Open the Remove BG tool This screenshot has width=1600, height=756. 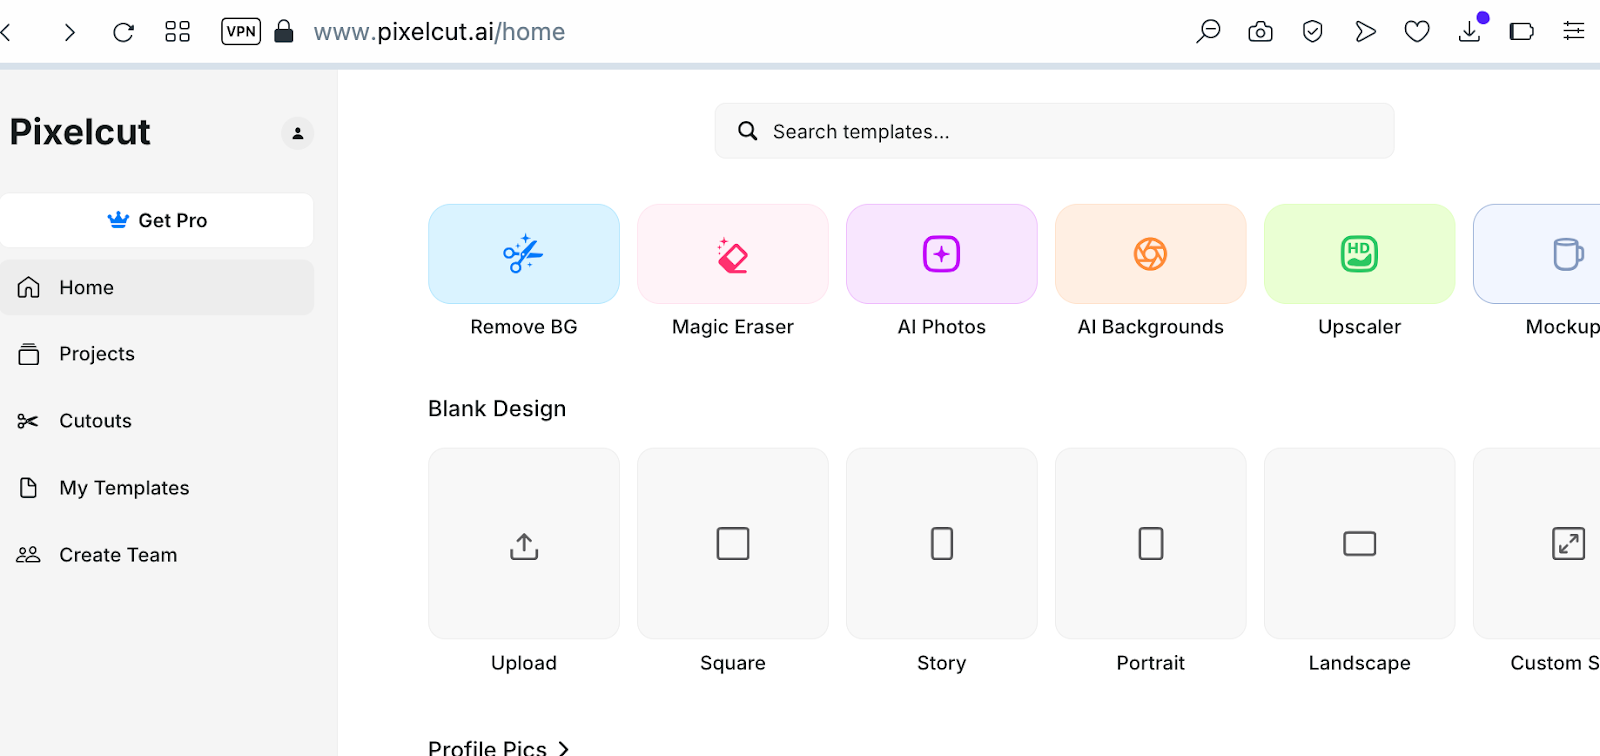pyautogui.click(x=524, y=254)
